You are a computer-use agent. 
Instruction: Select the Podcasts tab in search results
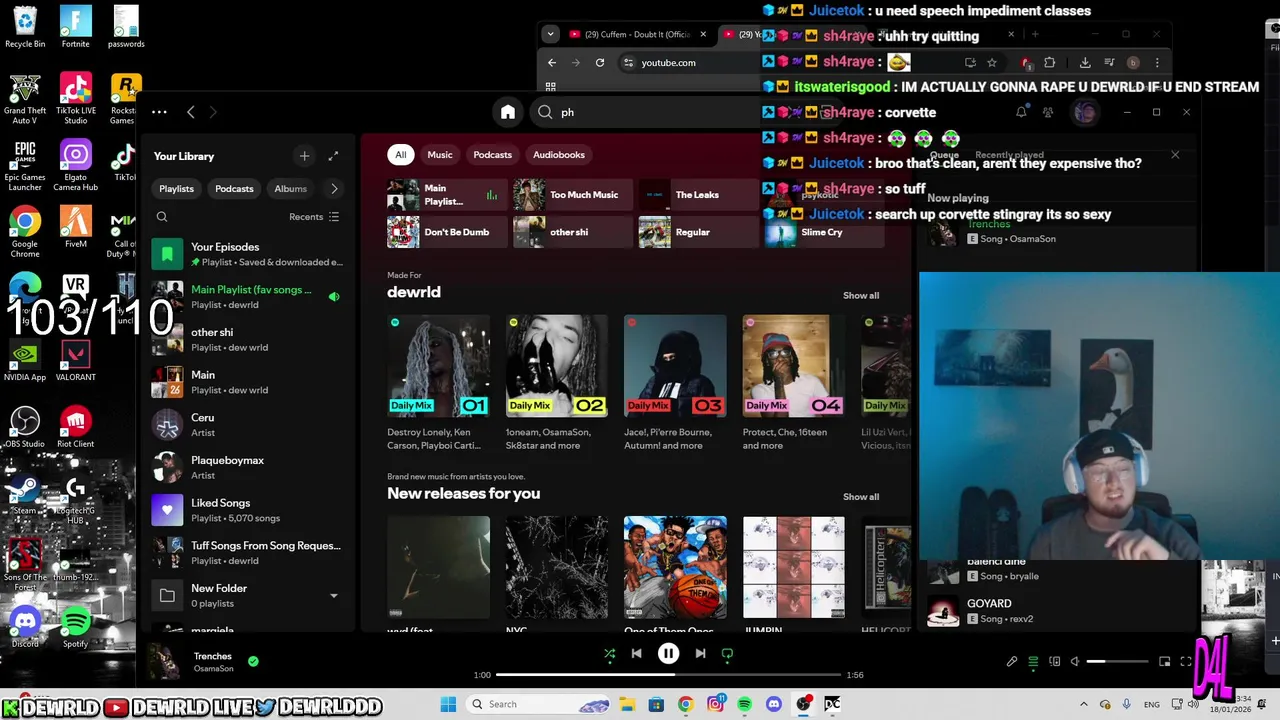(x=492, y=155)
